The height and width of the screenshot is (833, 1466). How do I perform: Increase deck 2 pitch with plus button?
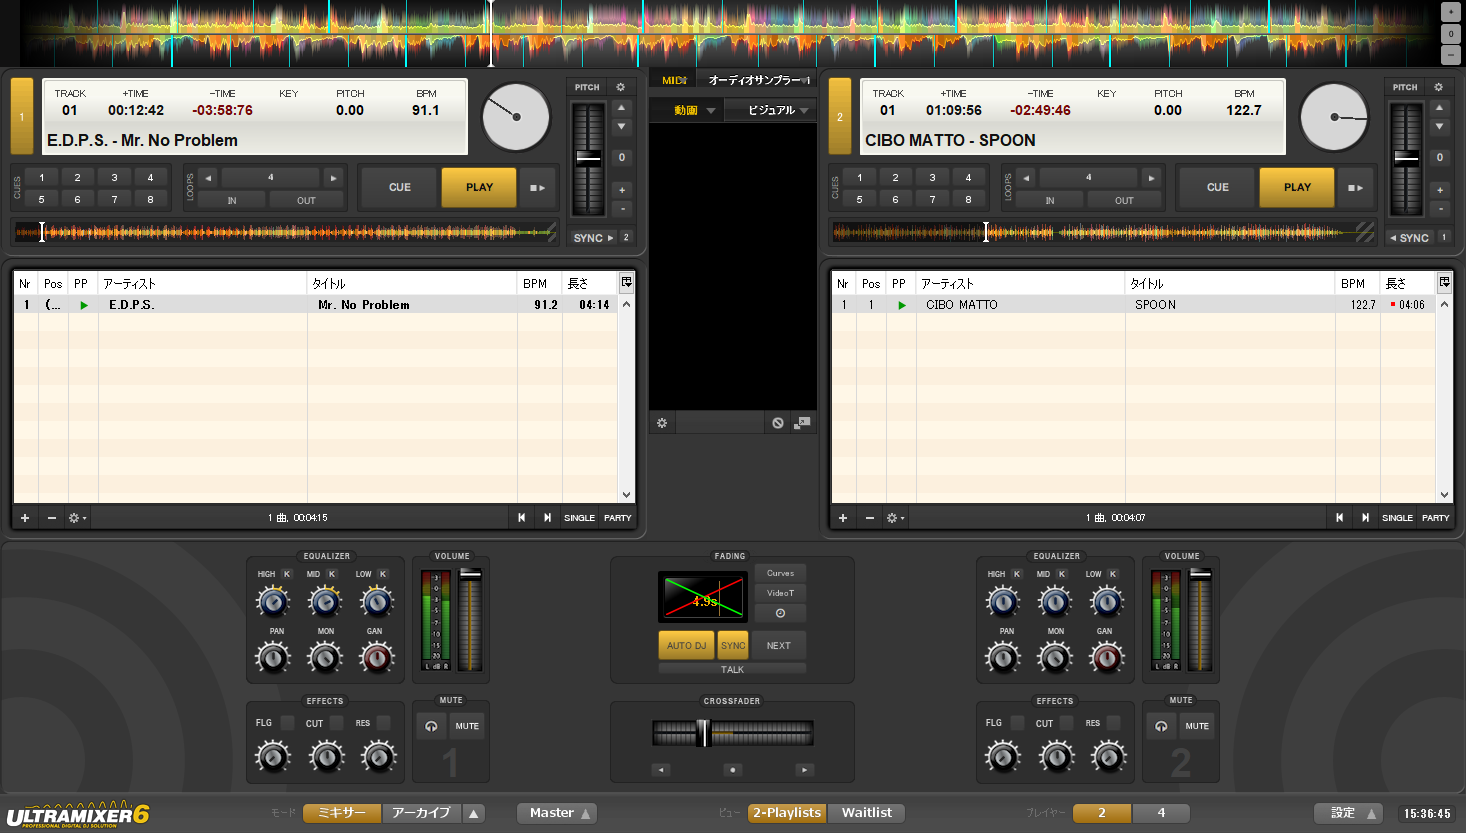pos(1439,190)
